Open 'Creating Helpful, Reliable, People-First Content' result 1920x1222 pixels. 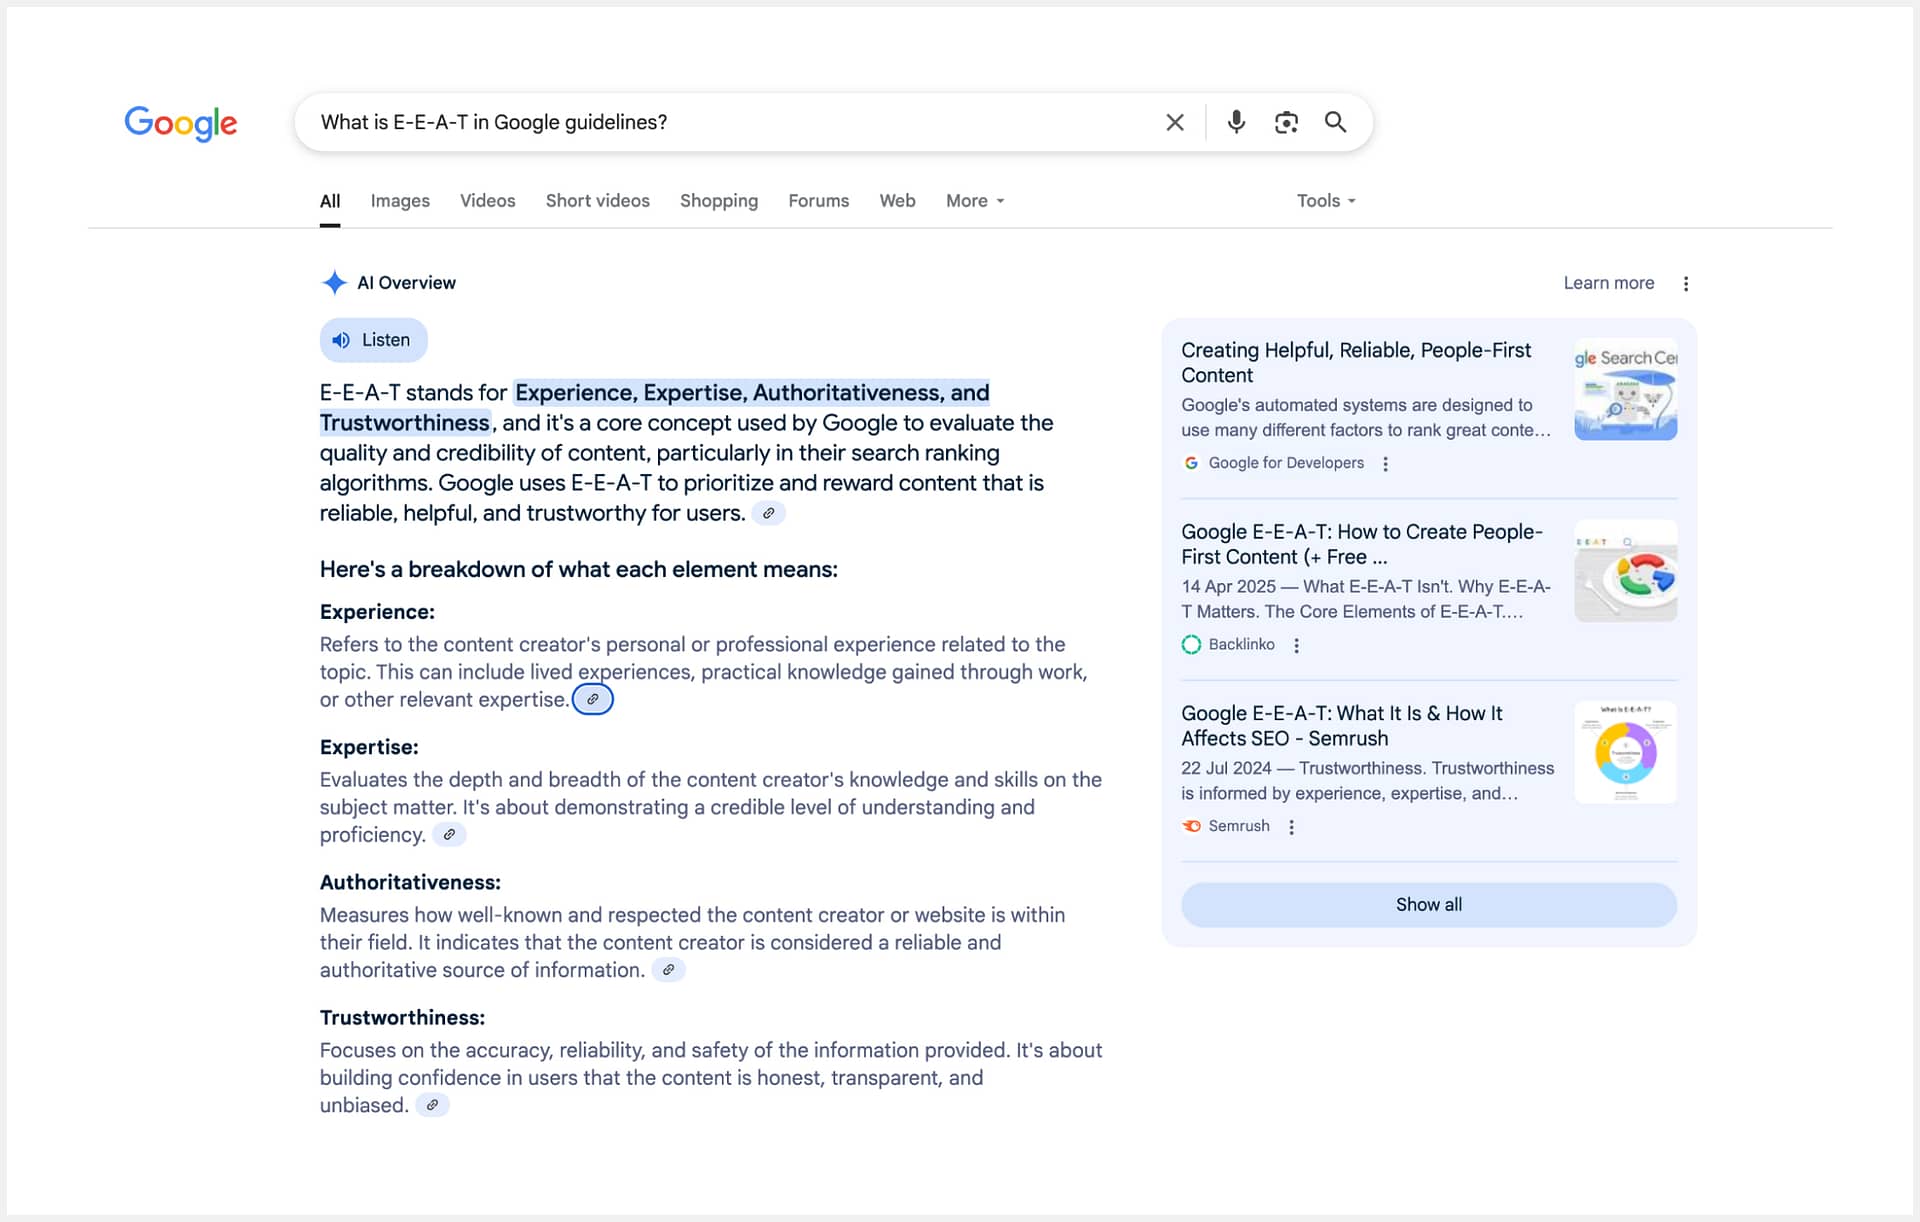(1356, 363)
